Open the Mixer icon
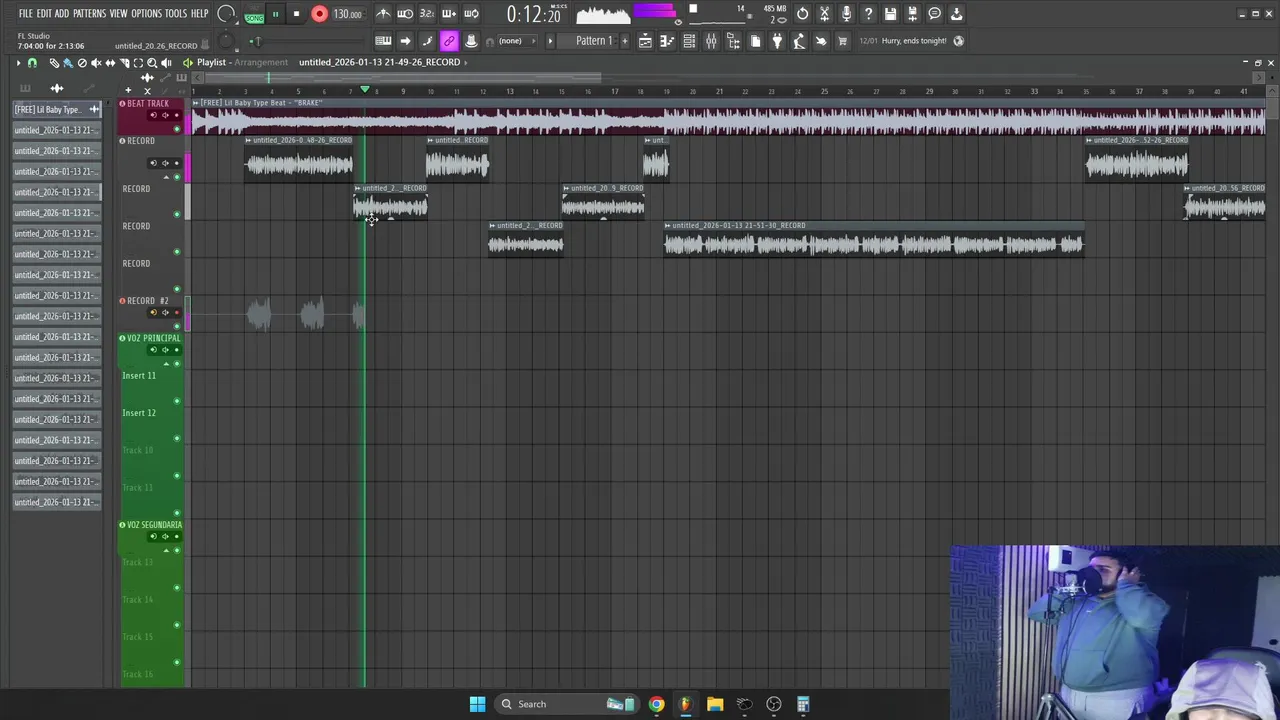The width and height of the screenshot is (1280, 720). tap(711, 41)
